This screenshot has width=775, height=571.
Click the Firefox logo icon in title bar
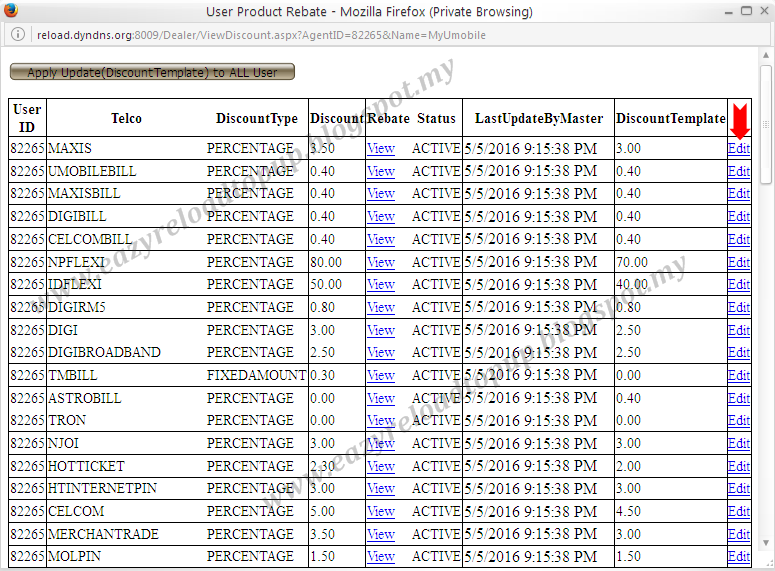click(11, 11)
